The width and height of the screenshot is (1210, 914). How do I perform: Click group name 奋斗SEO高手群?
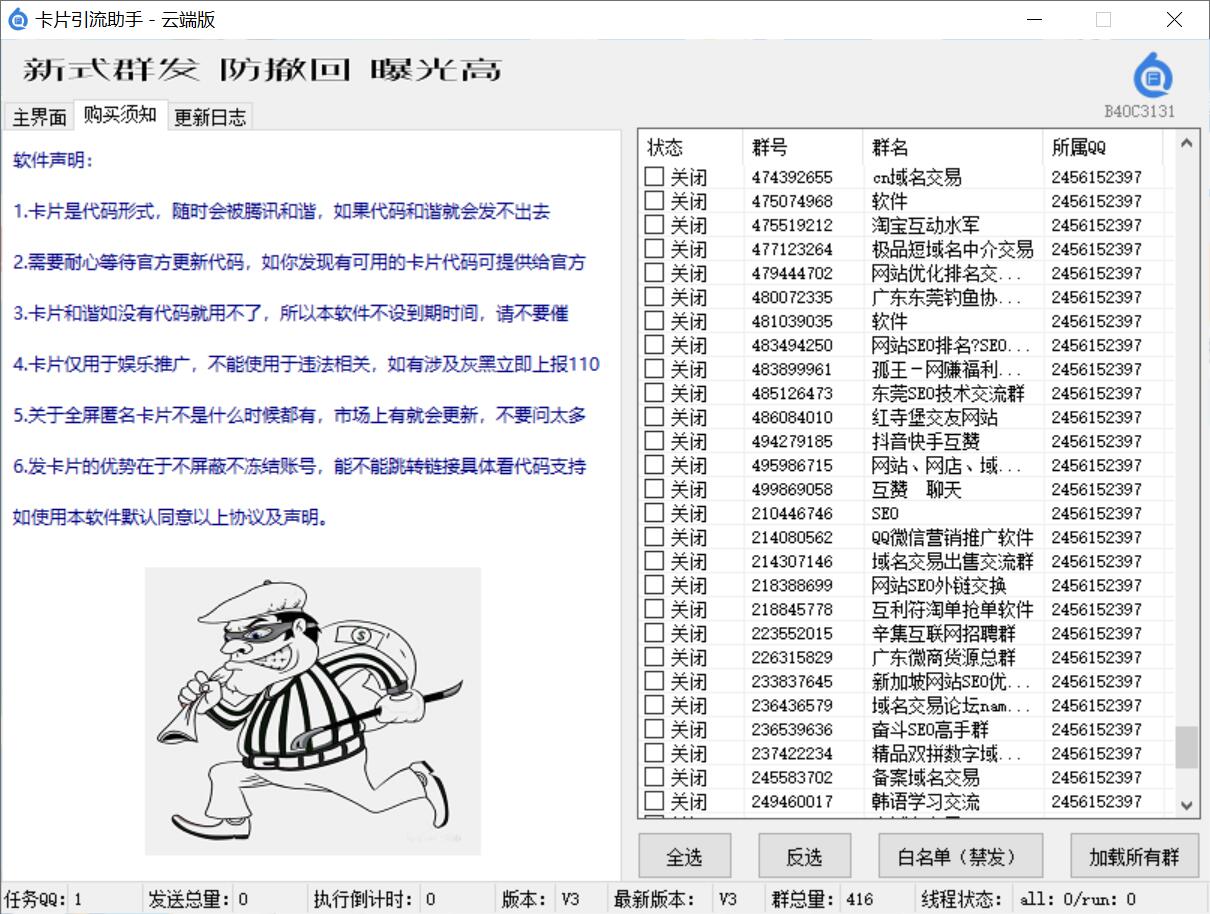[x=930, y=729]
